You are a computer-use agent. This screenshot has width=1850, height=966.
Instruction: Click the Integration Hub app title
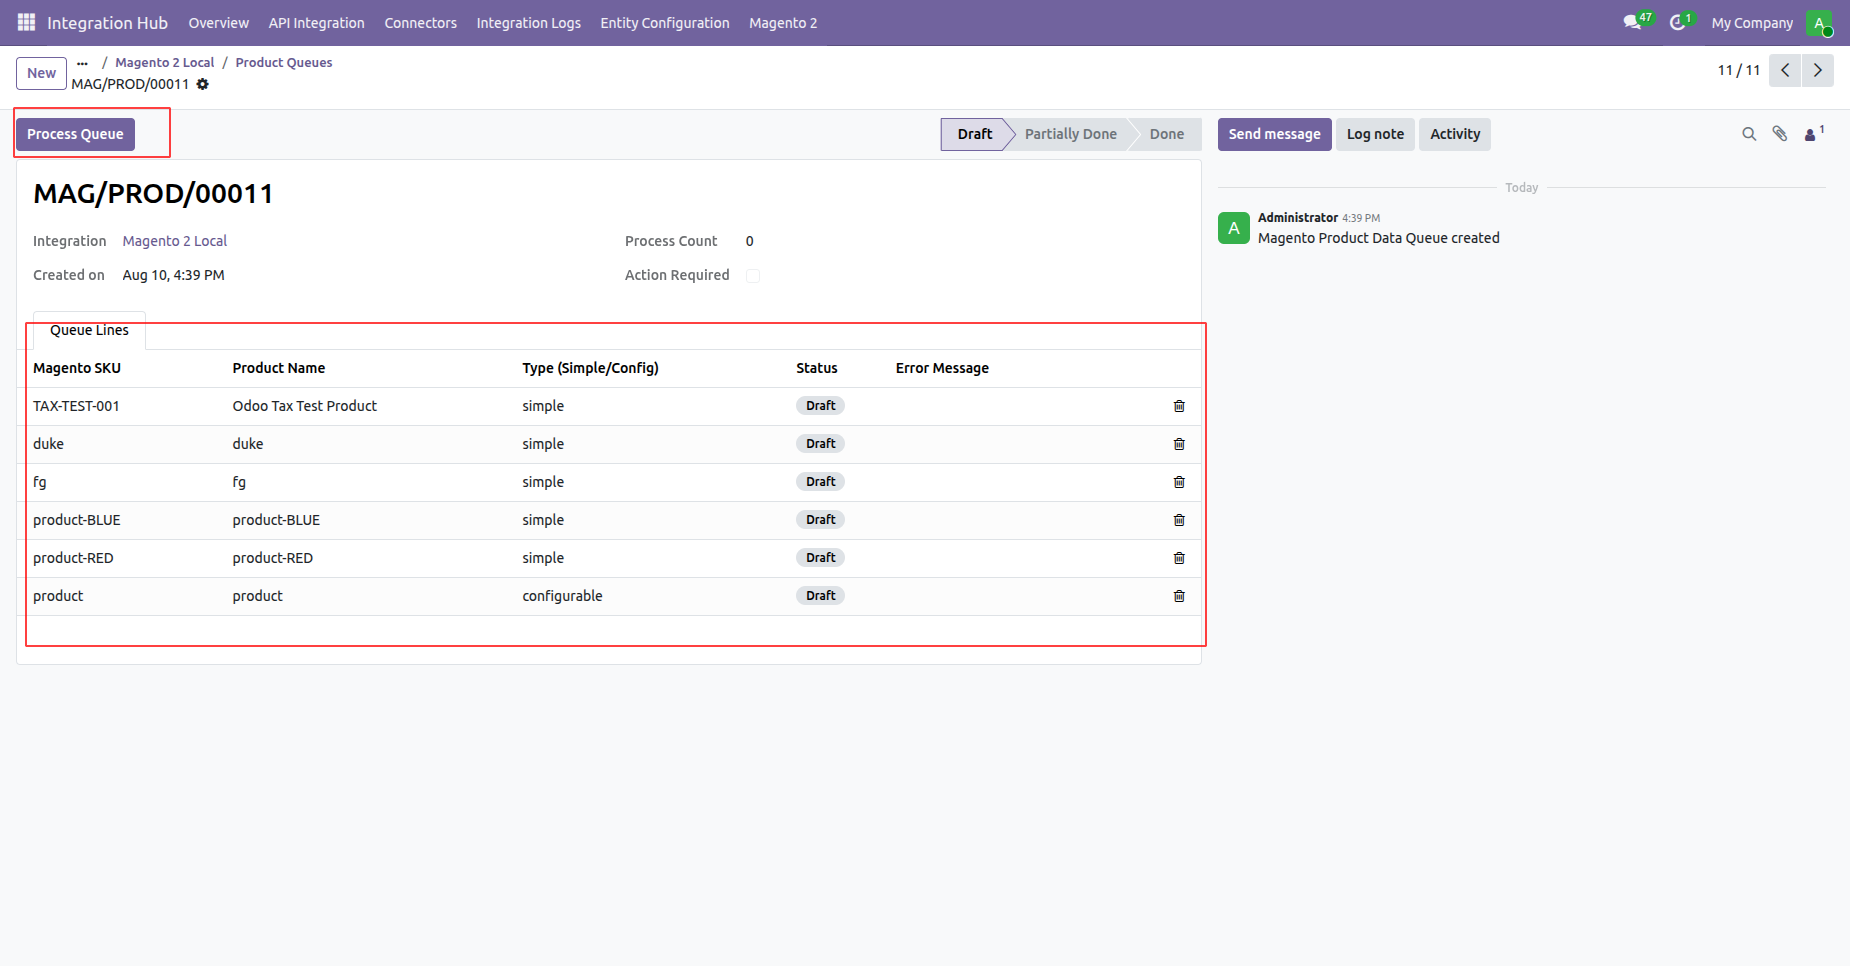click(x=107, y=23)
